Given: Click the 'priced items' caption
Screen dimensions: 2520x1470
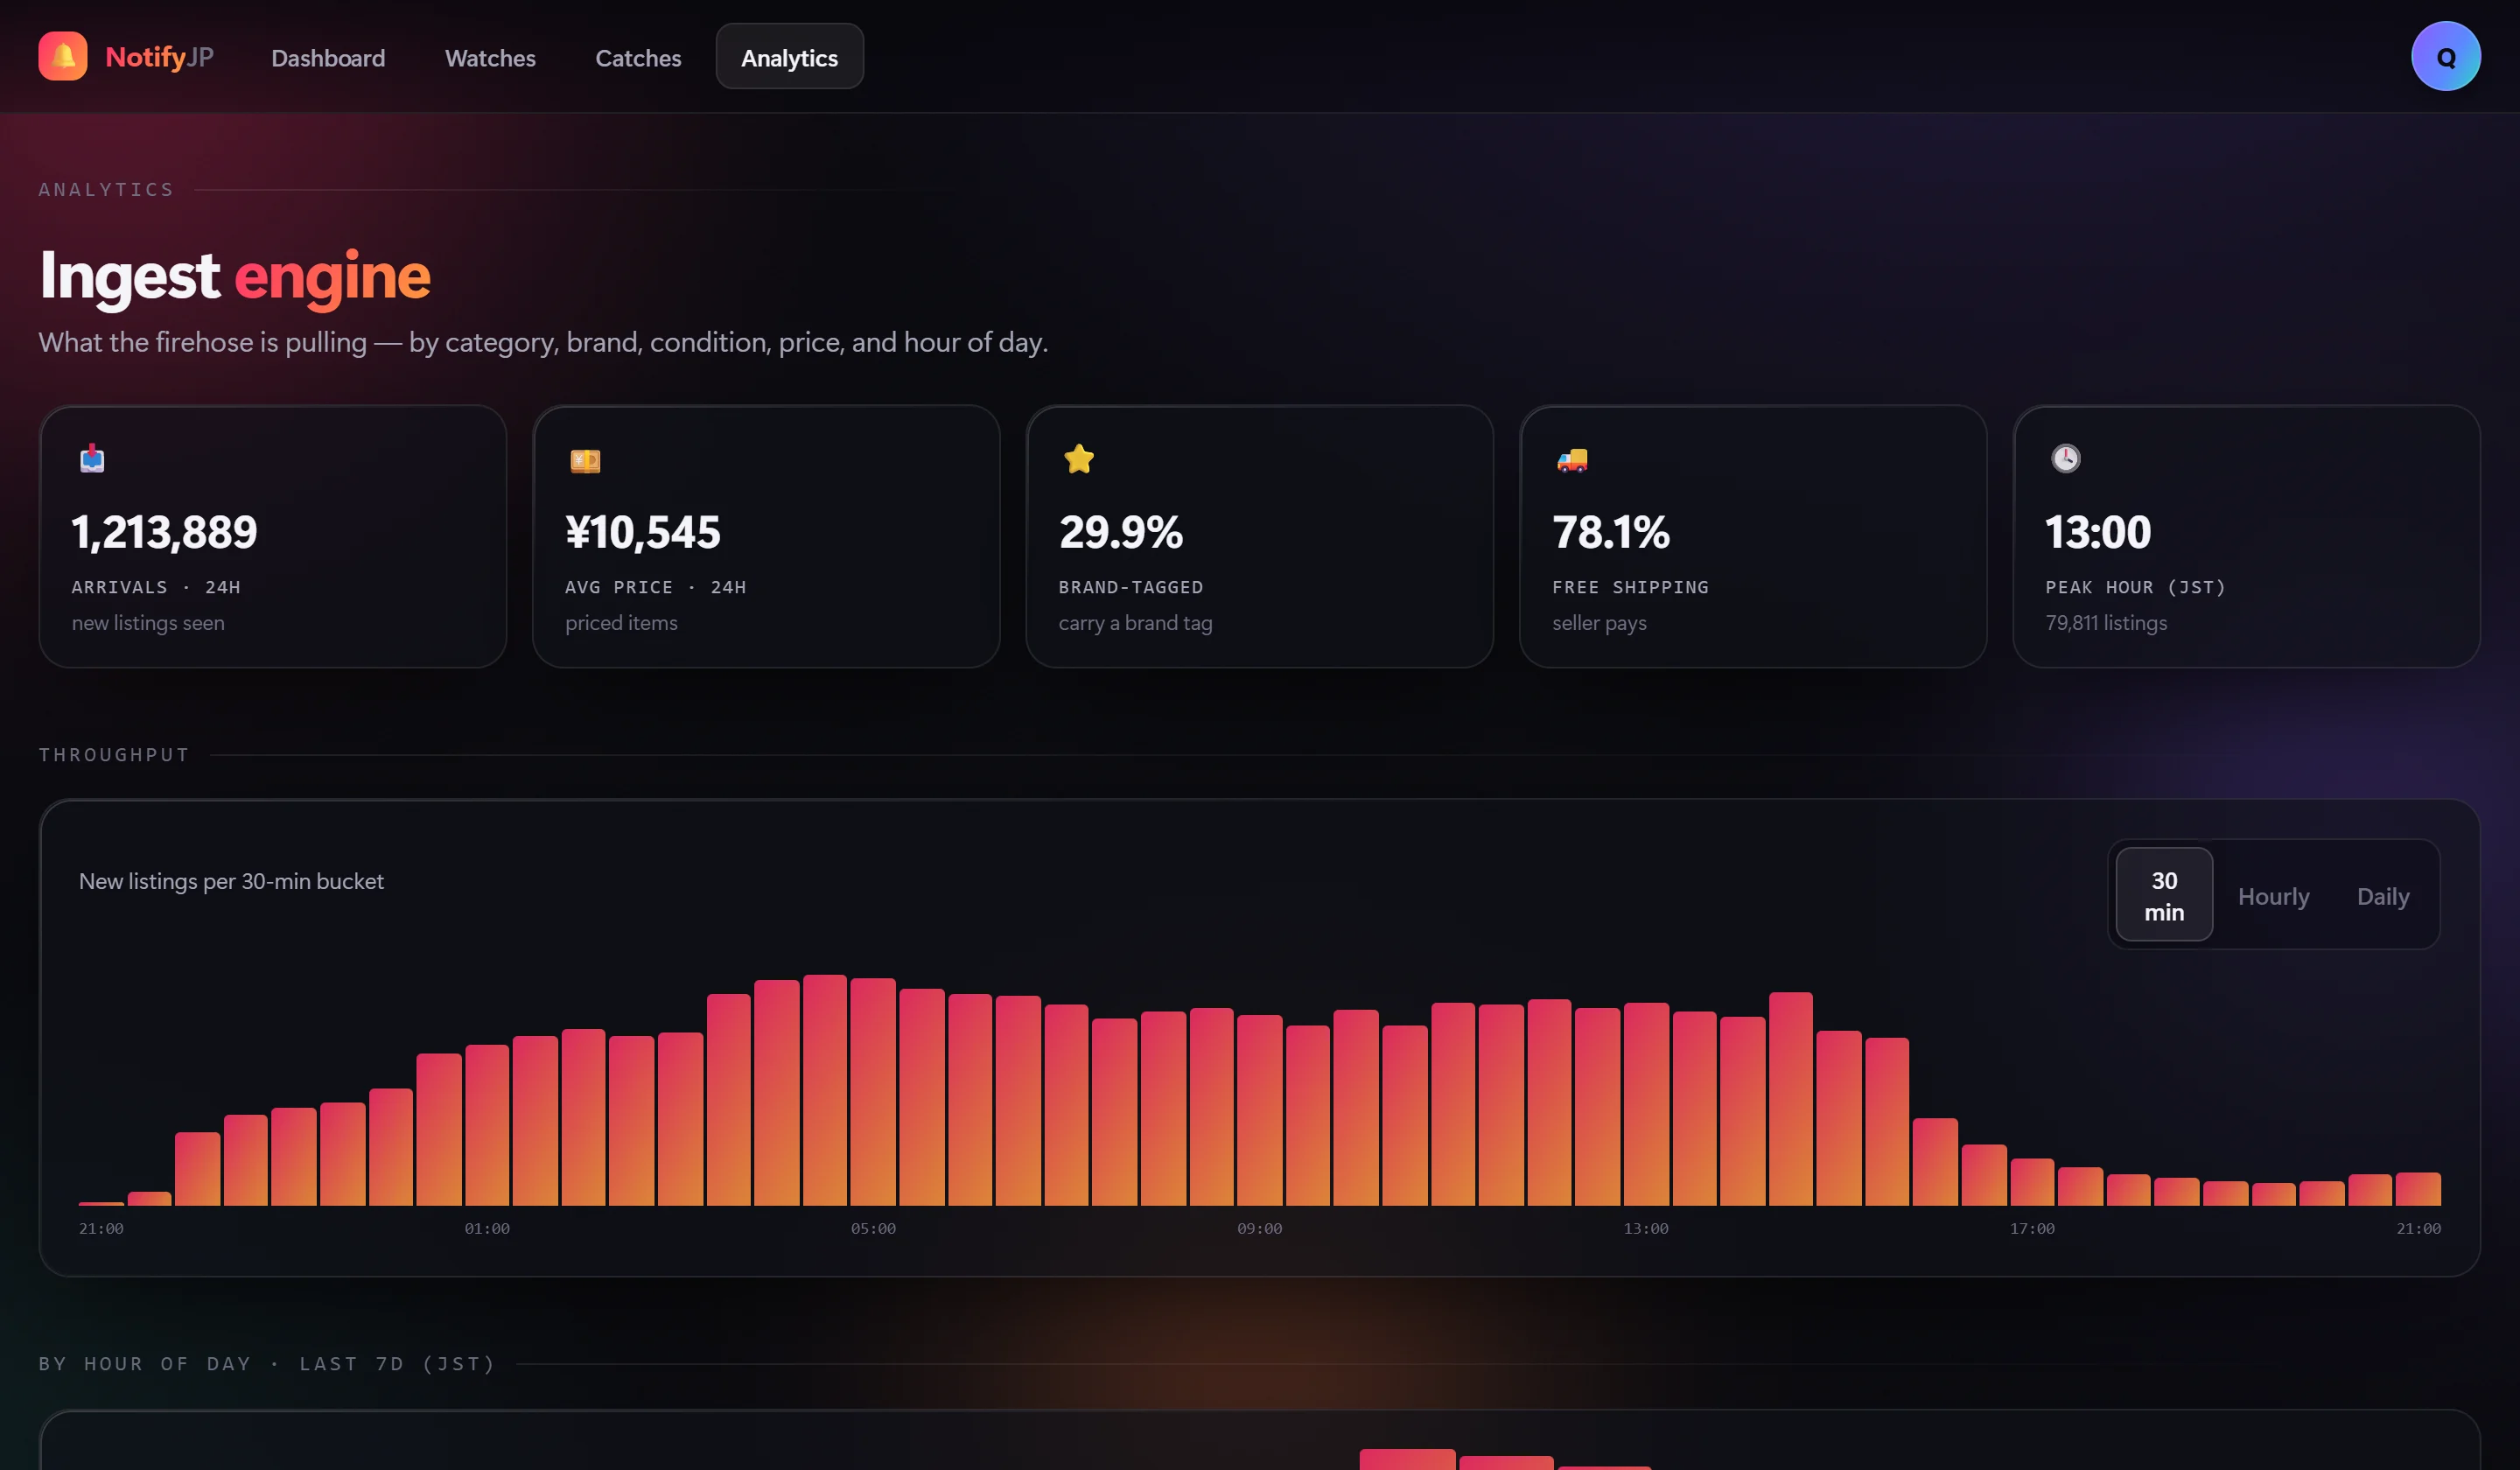Looking at the screenshot, I should (621, 623).
